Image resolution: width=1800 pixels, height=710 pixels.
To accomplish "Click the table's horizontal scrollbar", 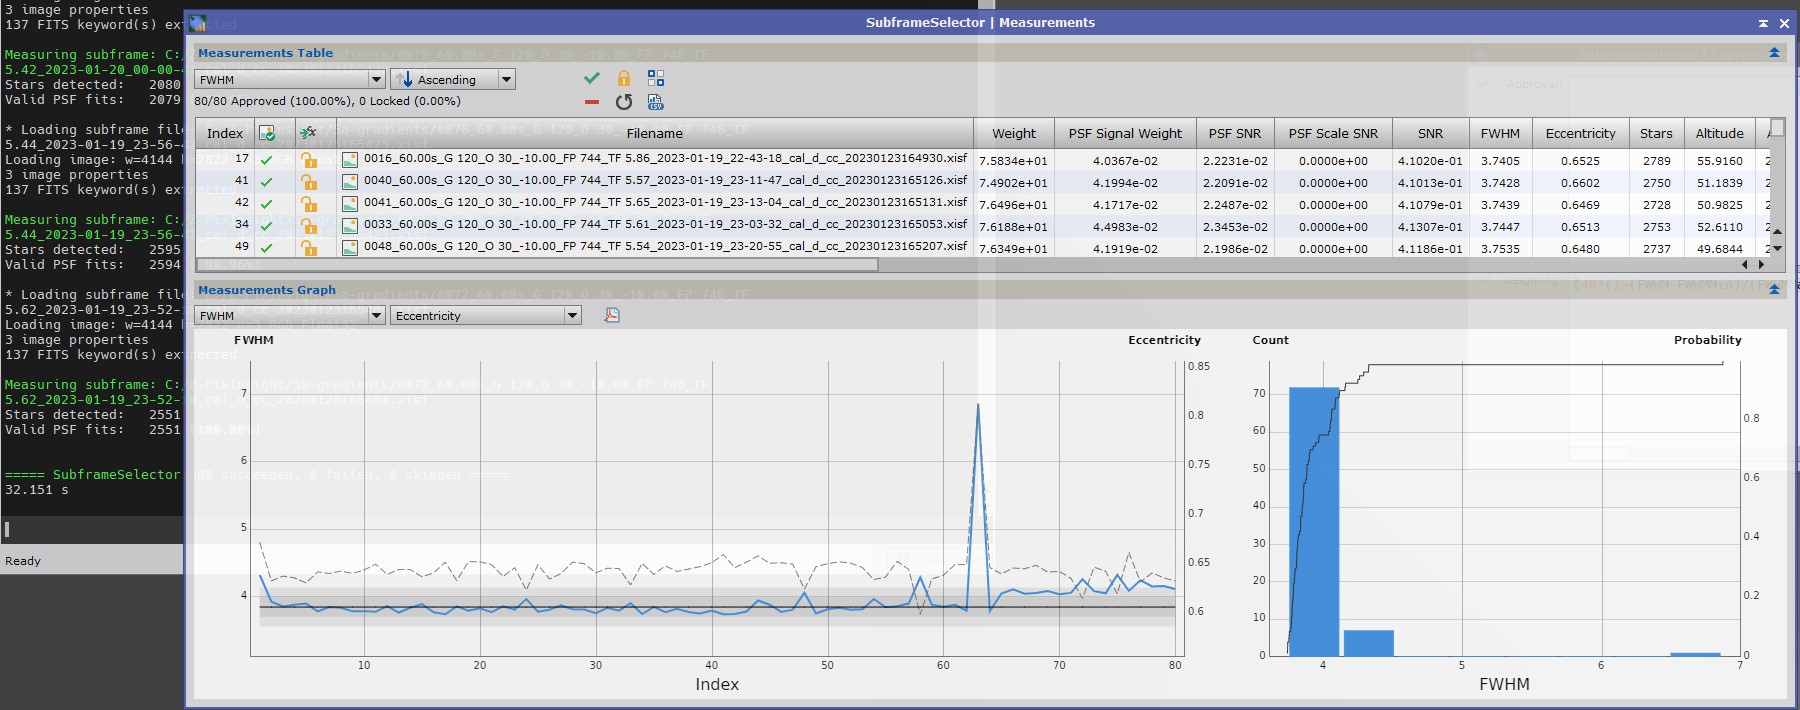I will [537, 265].
